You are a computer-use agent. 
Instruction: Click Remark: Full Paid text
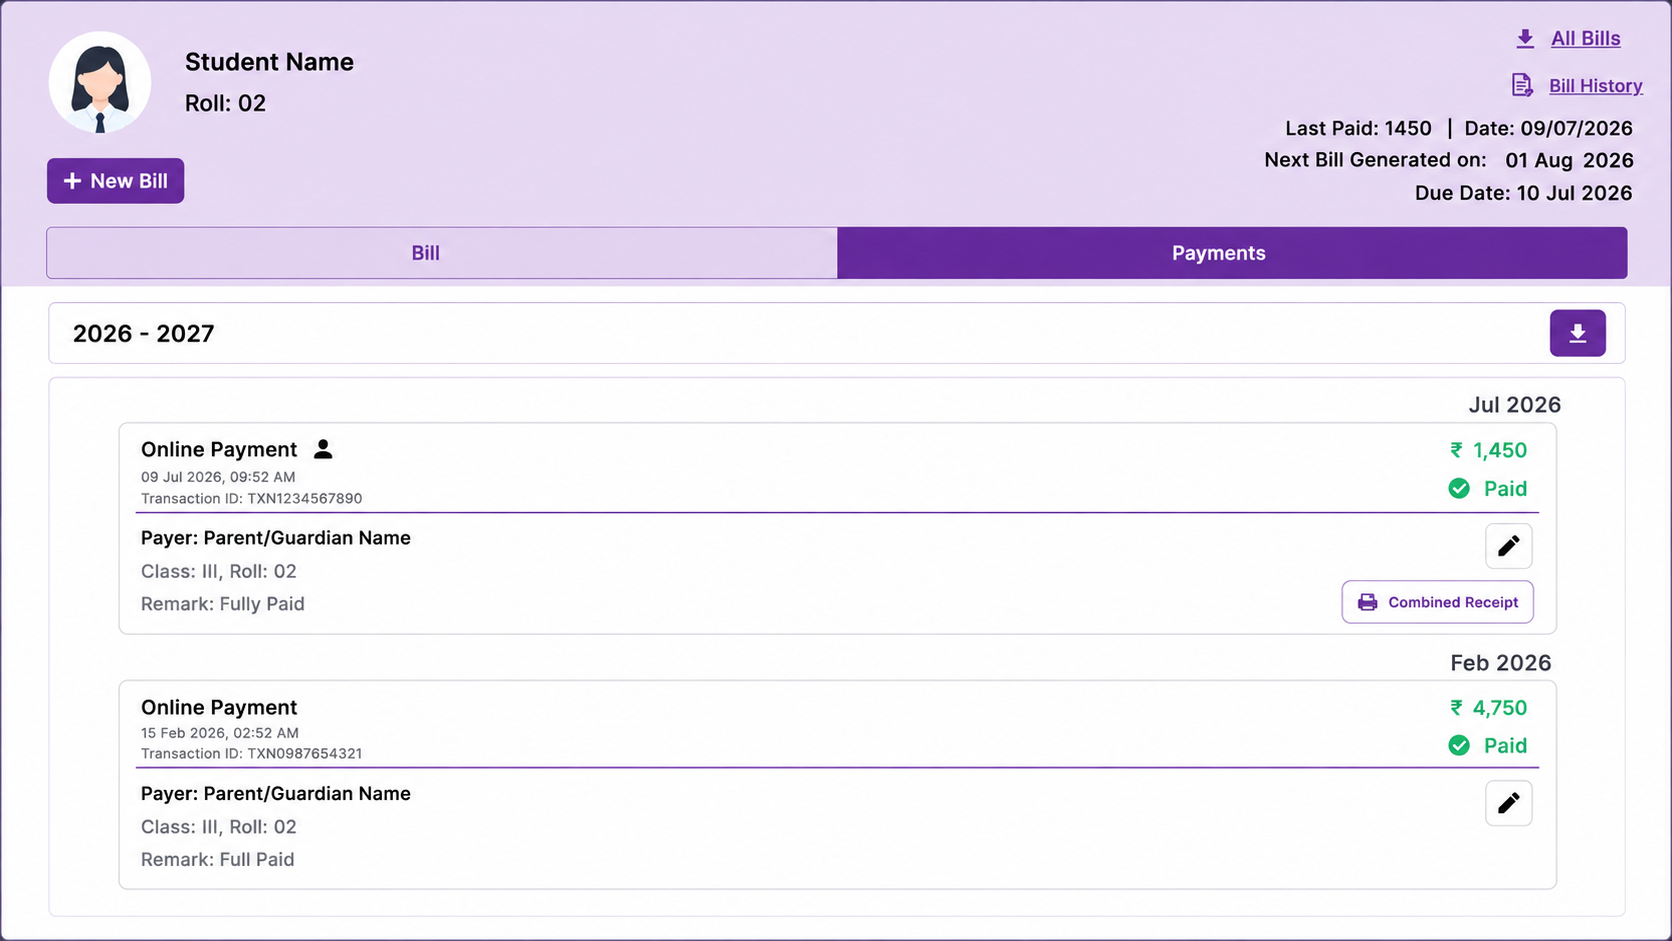(x=217, y=860)
